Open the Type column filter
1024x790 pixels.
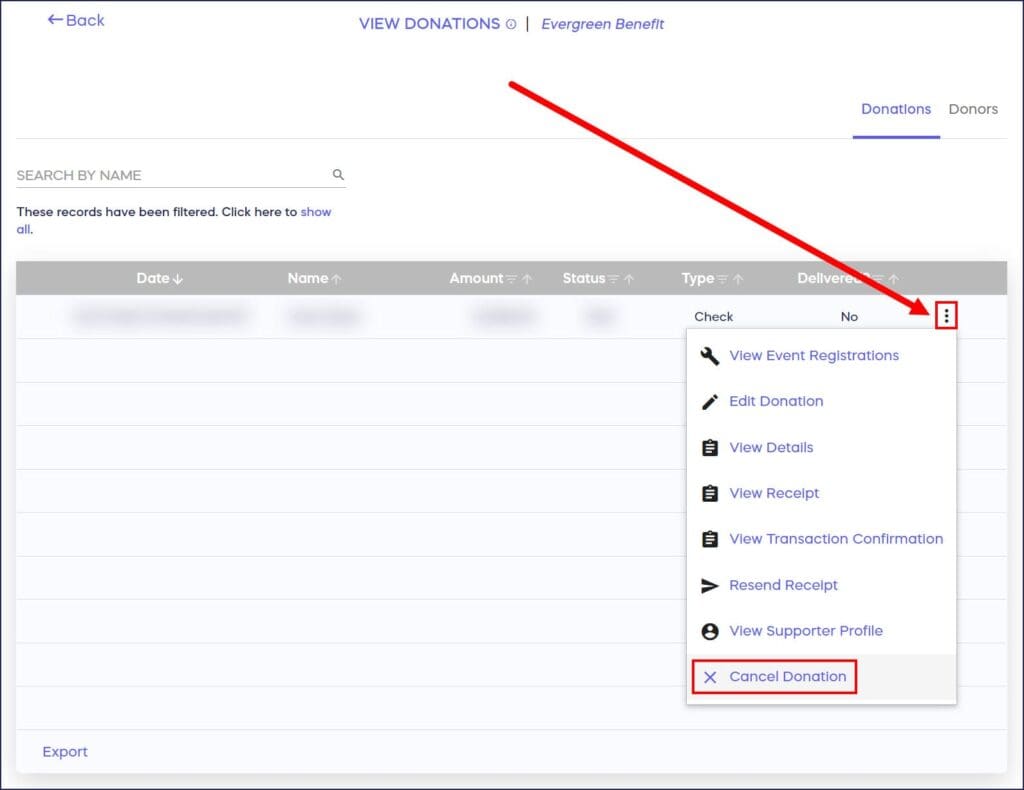(723, 279)
